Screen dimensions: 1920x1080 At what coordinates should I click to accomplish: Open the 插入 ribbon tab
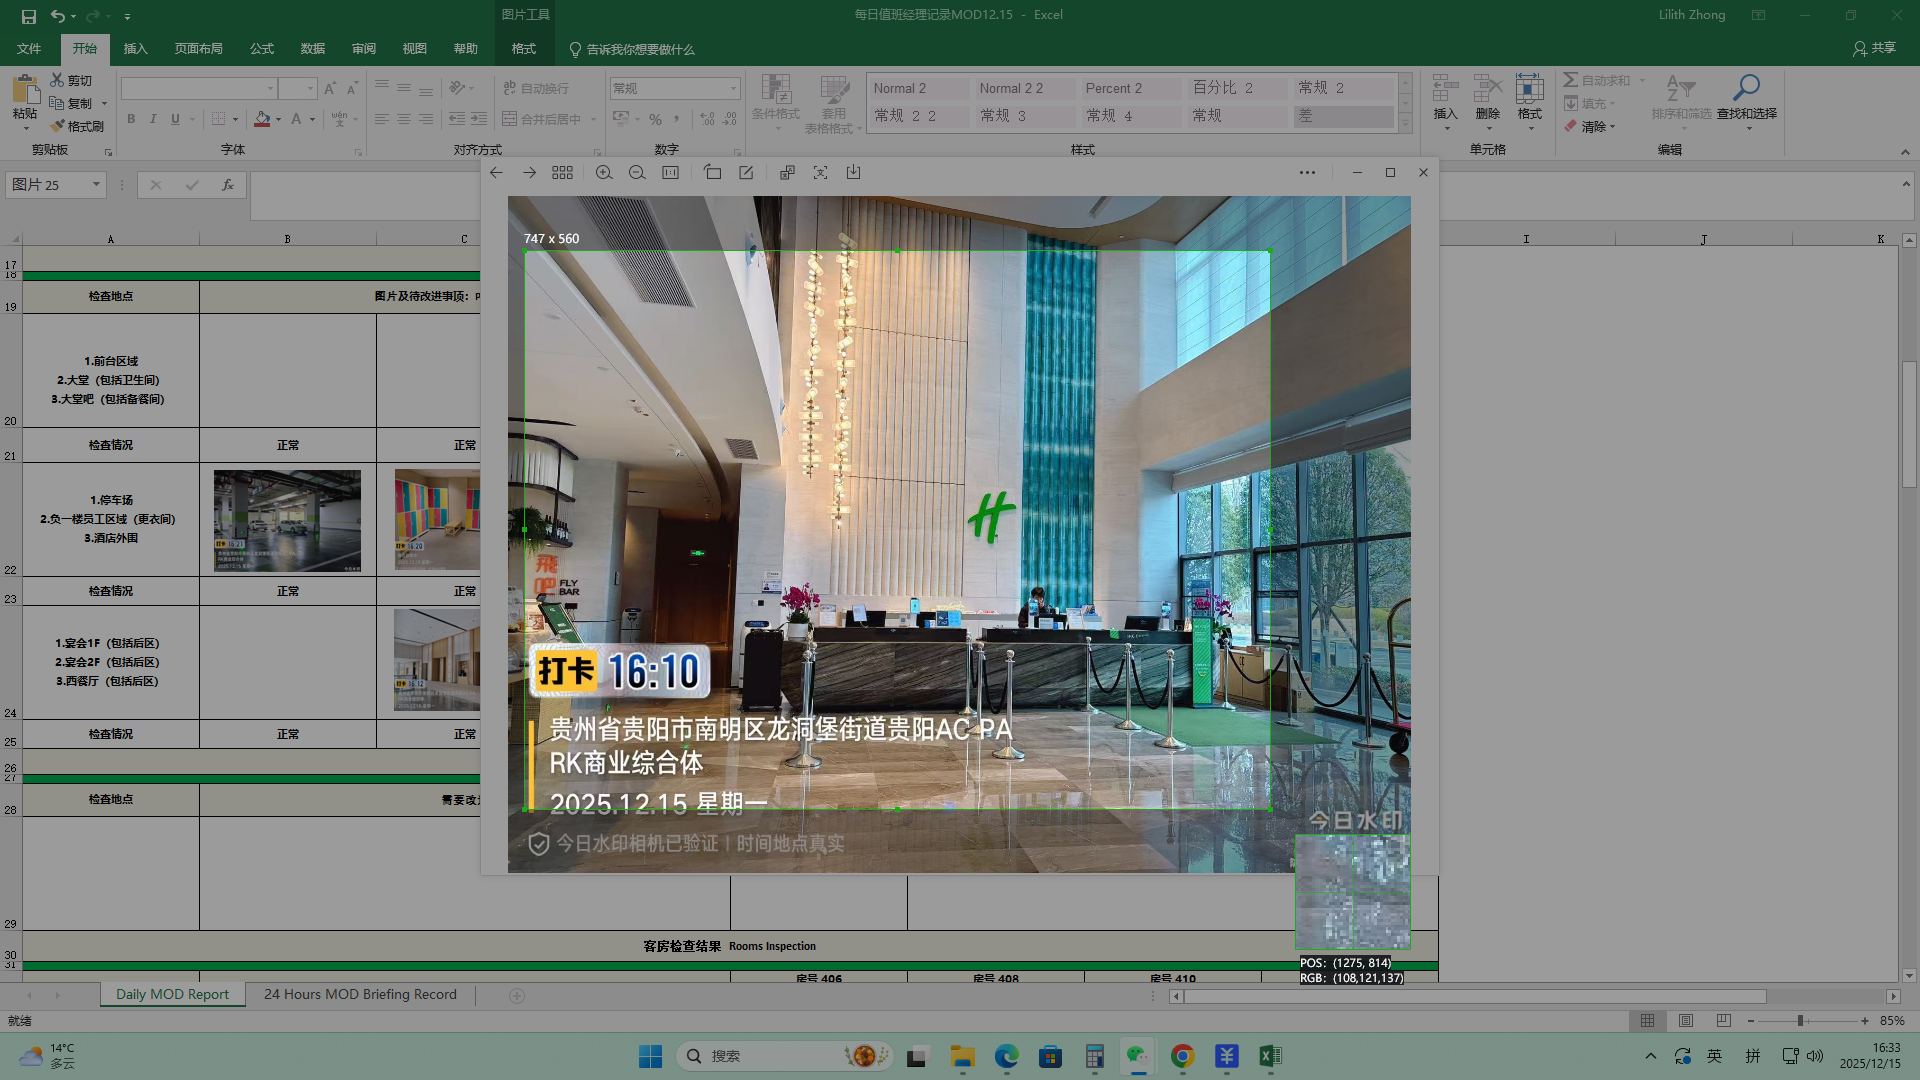tap(135, 49)
